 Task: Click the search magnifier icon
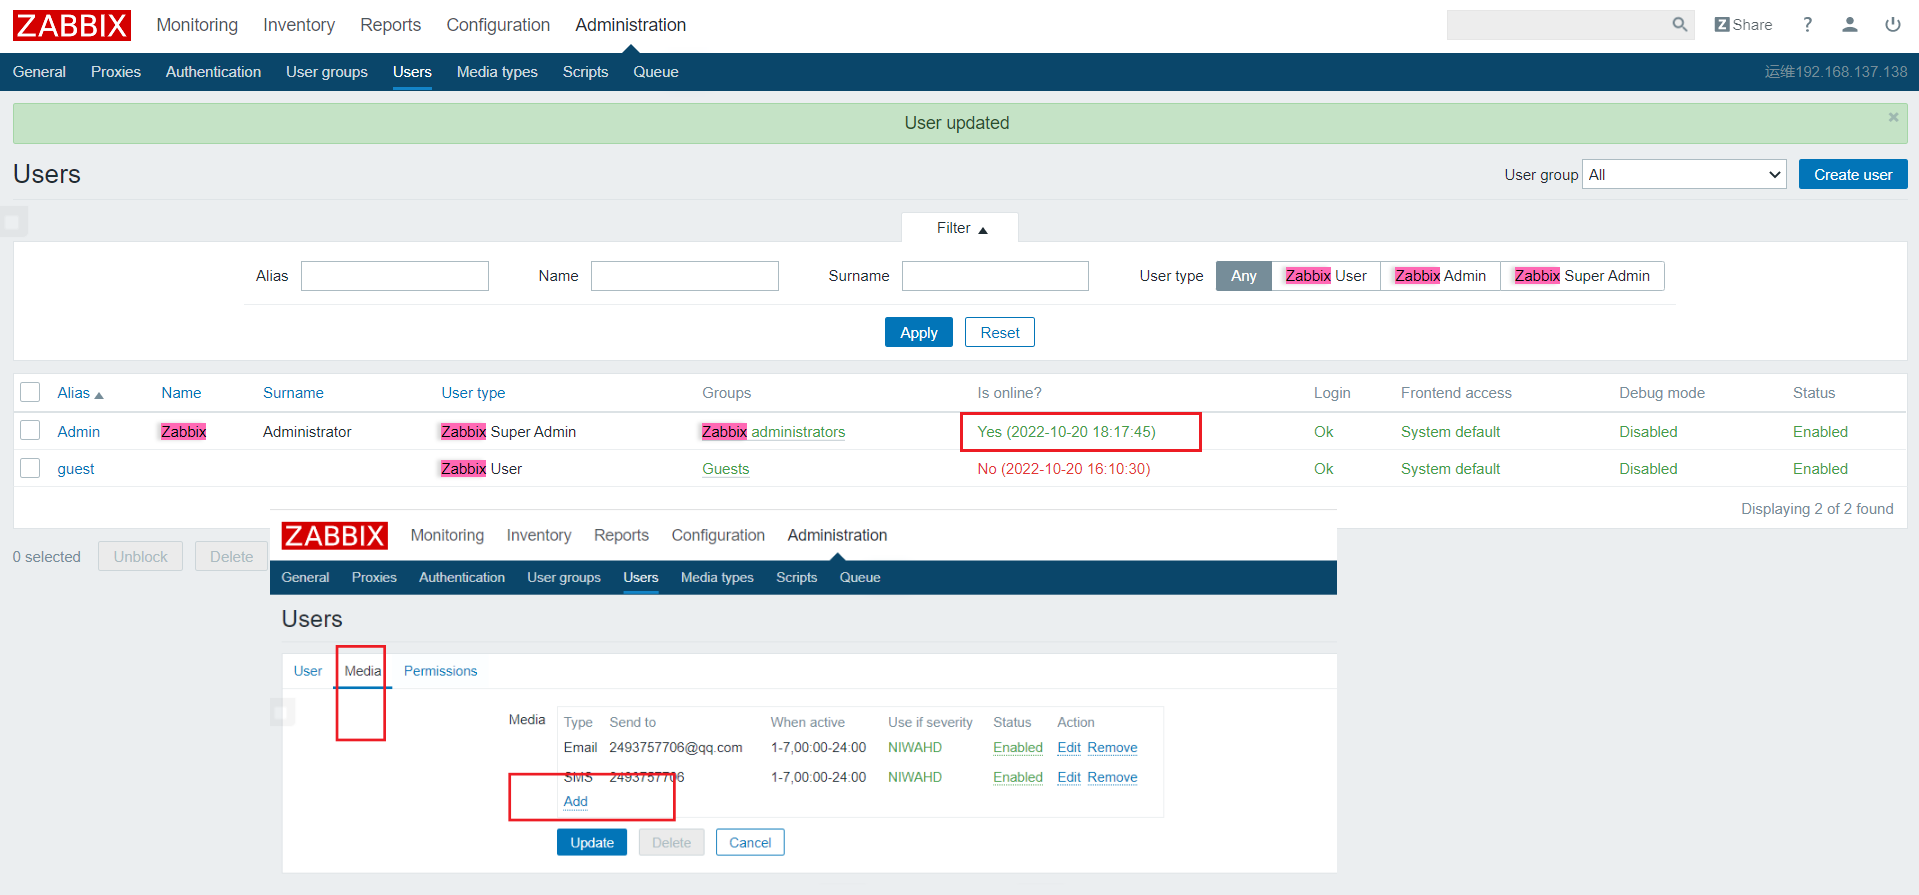pos(1679,25)
